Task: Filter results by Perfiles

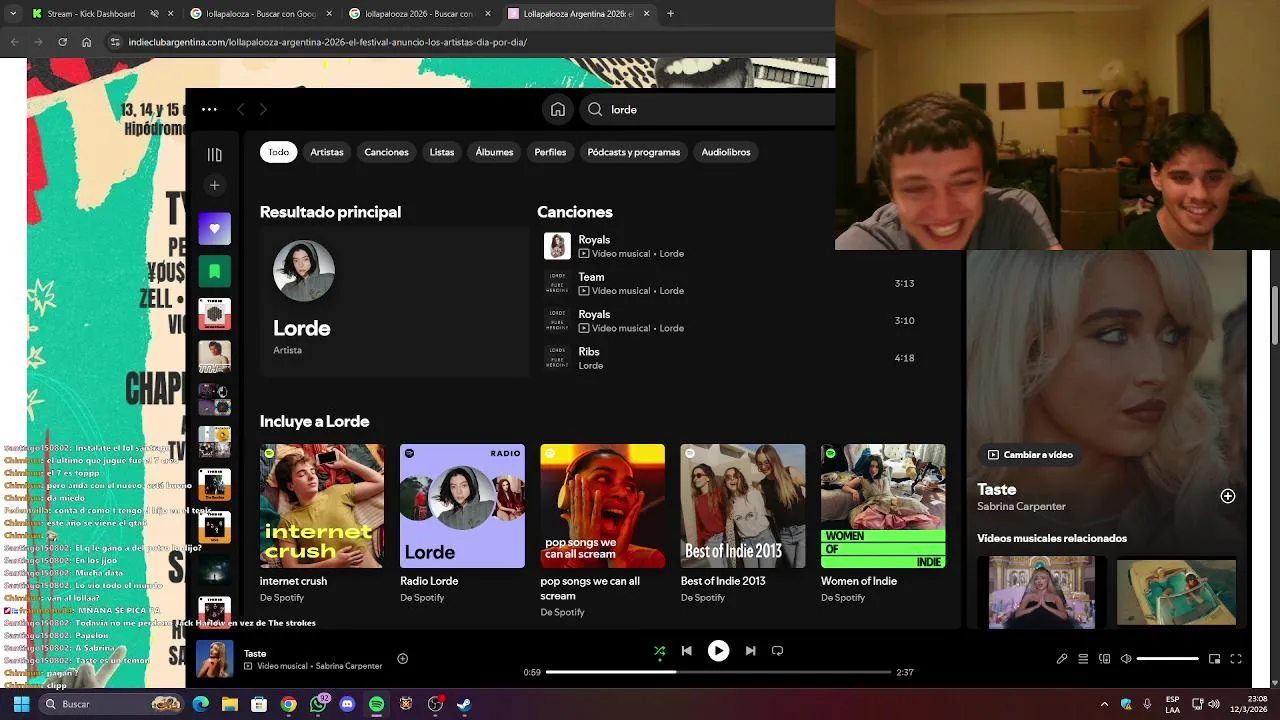Action: click(550, 152)
